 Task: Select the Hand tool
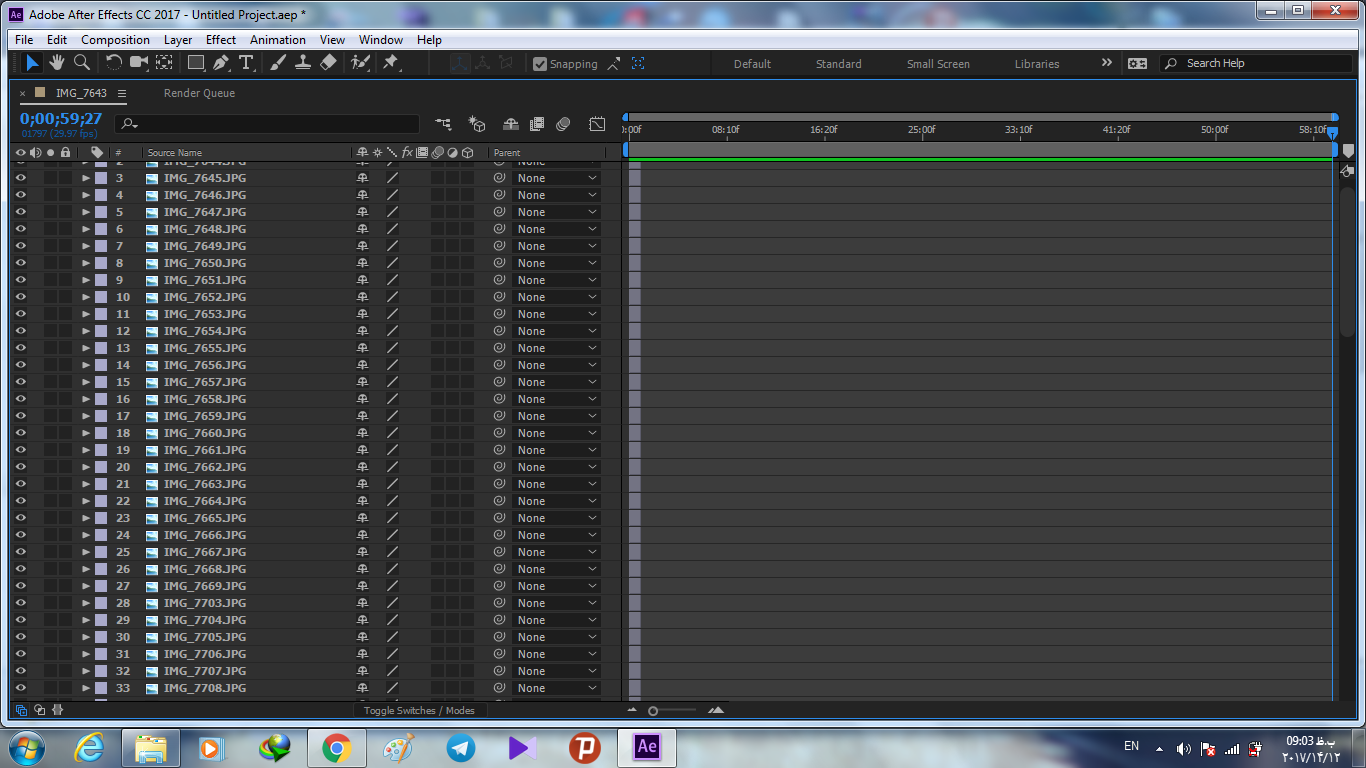(57, 62)
